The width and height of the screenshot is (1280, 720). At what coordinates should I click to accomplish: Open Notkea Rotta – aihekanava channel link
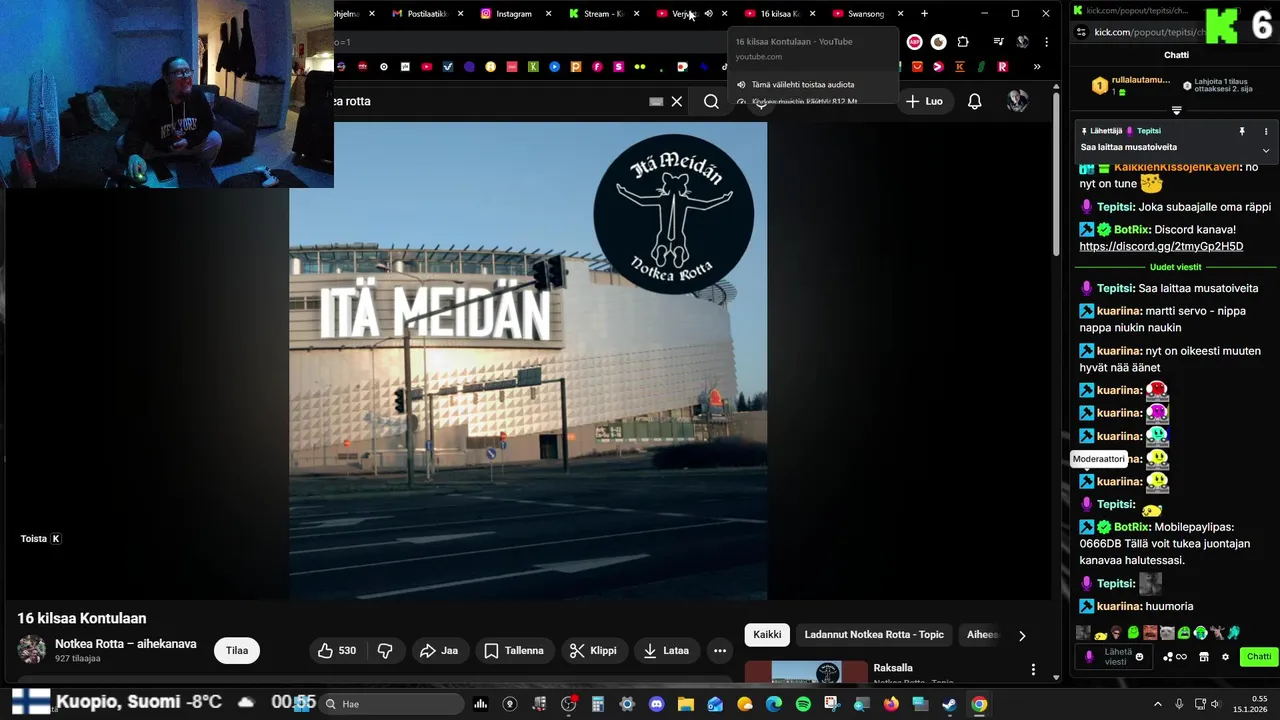[125, 644]
